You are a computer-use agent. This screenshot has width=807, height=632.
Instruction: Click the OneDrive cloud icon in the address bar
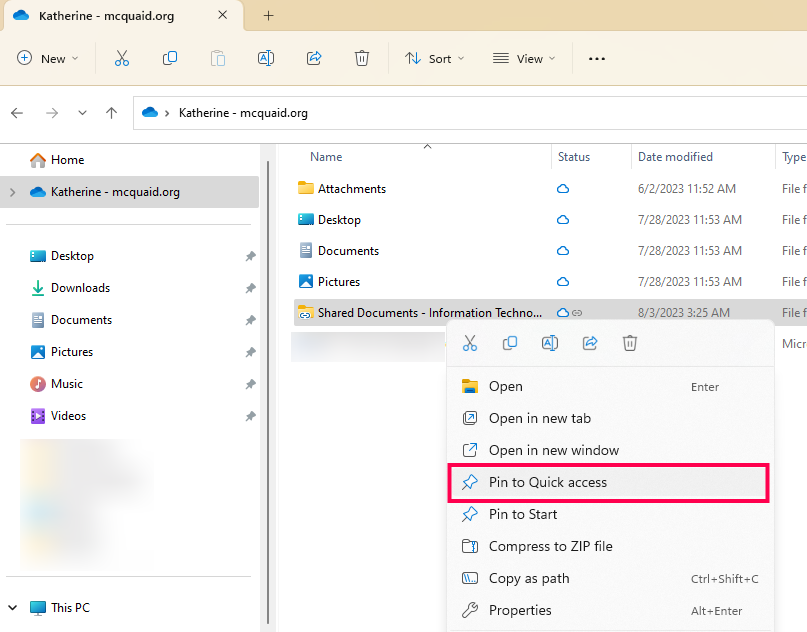coord(150,112)
